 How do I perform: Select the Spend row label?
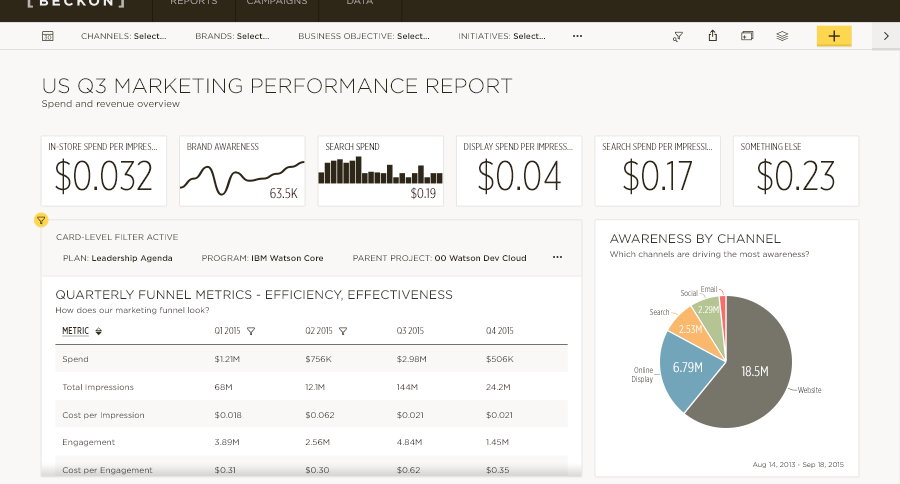point(75,359)
